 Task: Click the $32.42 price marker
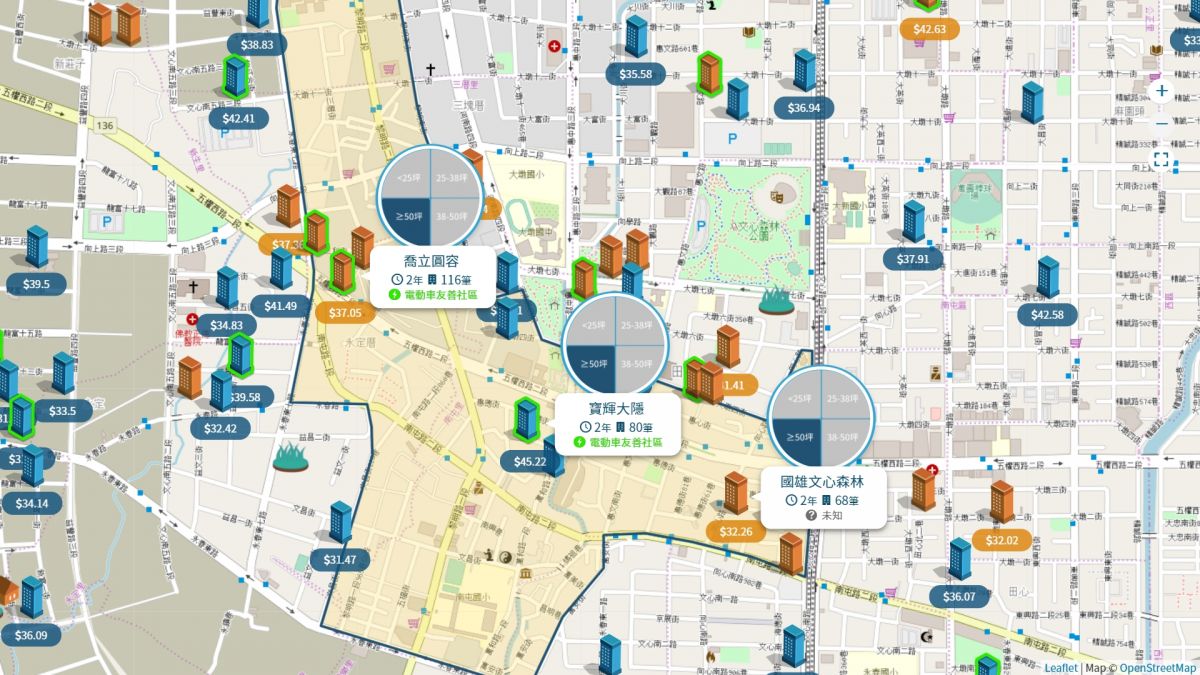[220, 429]
